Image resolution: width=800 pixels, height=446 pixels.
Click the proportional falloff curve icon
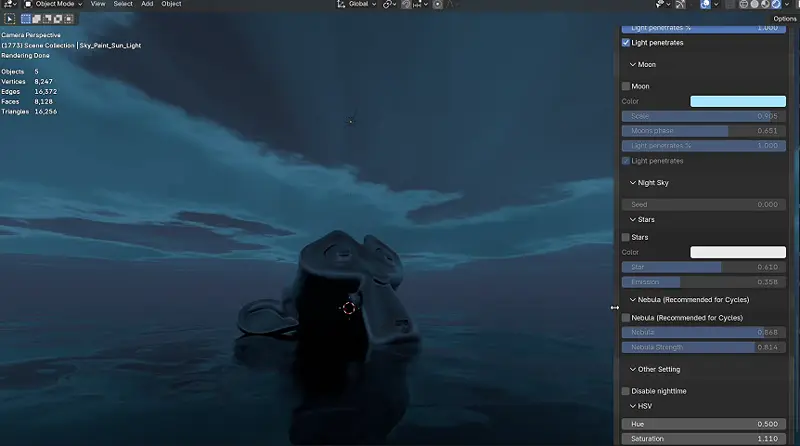[452, 4]
